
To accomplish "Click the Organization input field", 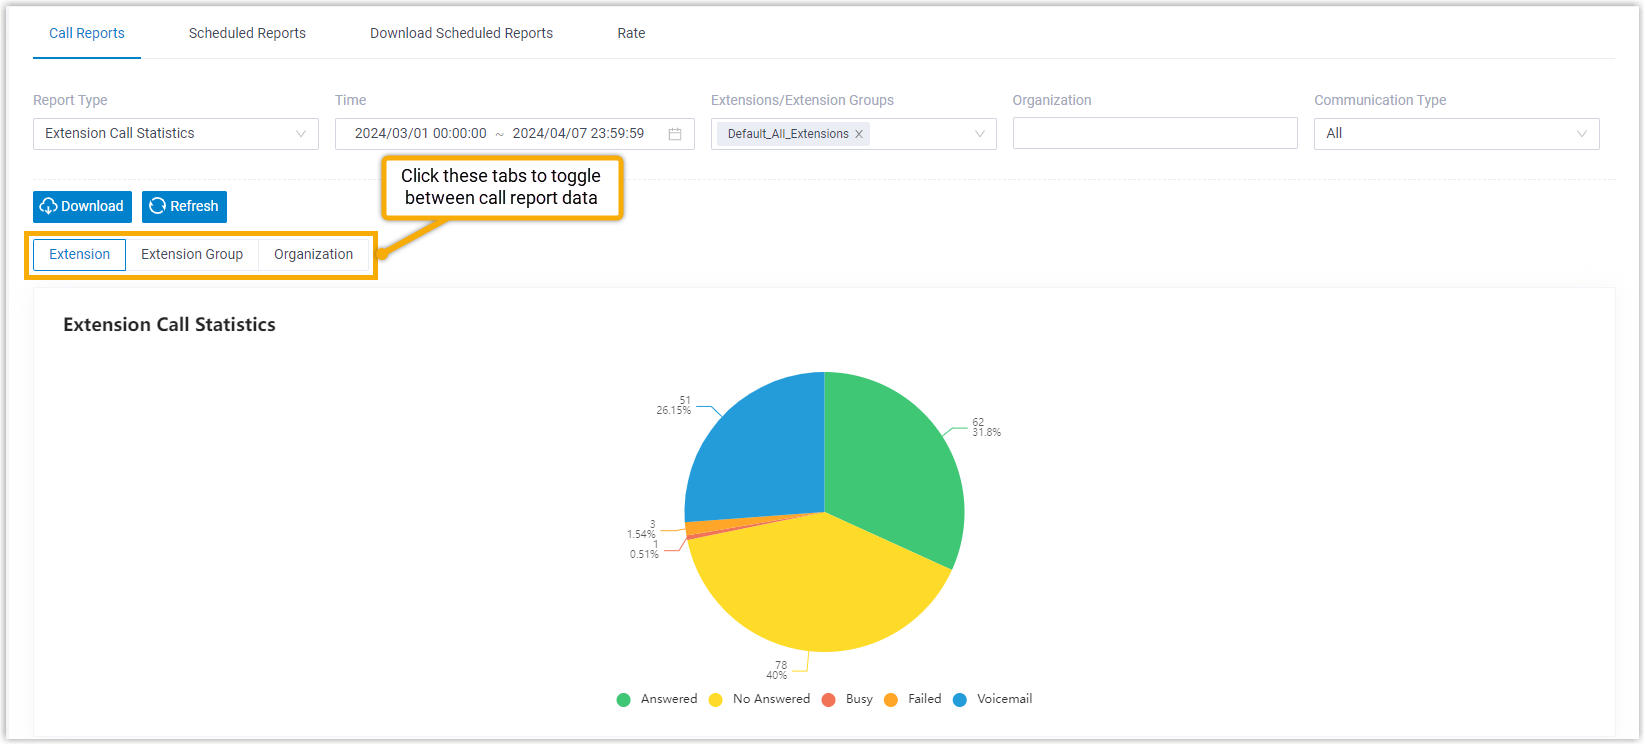I will pos(1154,134).
